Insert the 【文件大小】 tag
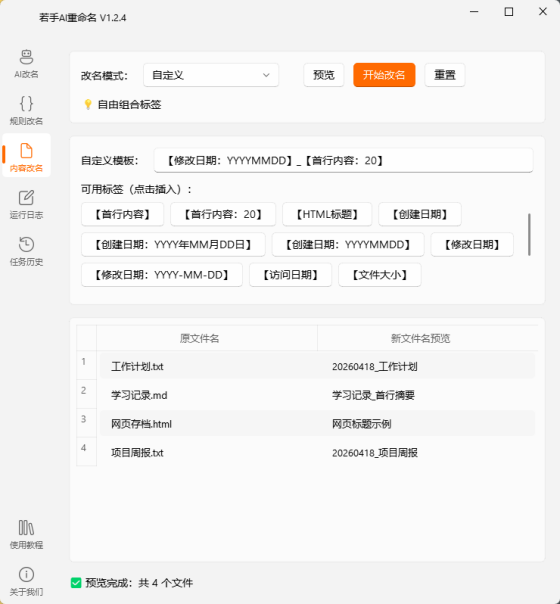The image size is (560, 604). tap(380, 275)
